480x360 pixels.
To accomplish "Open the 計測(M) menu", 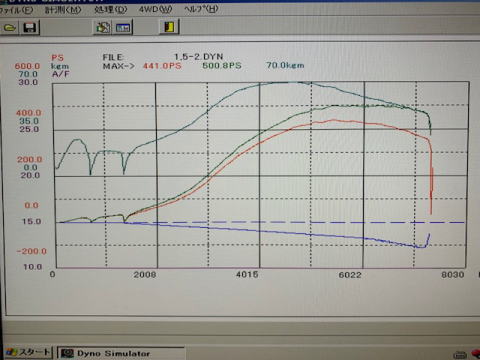I will coord(63,10).
